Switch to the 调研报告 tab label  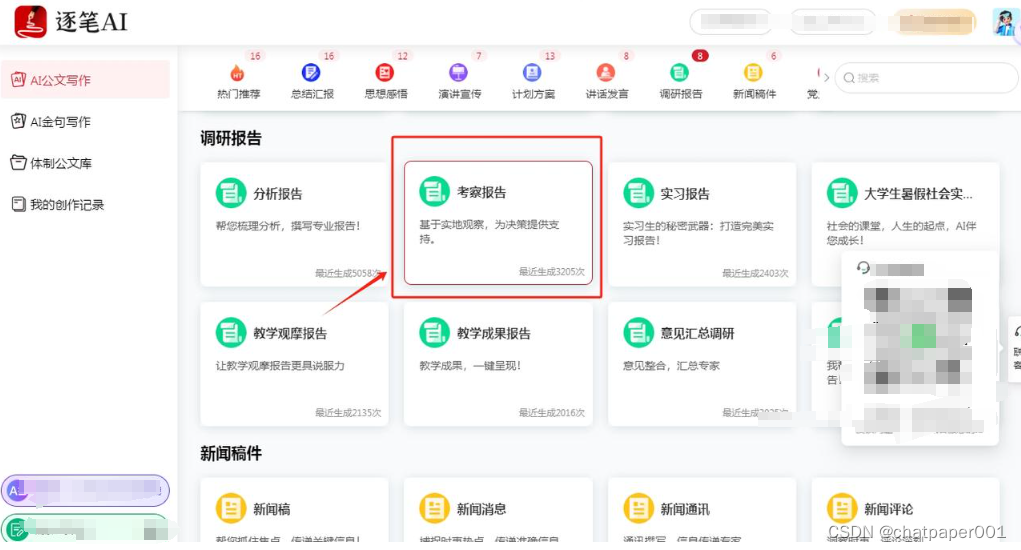tap(680, 94)
